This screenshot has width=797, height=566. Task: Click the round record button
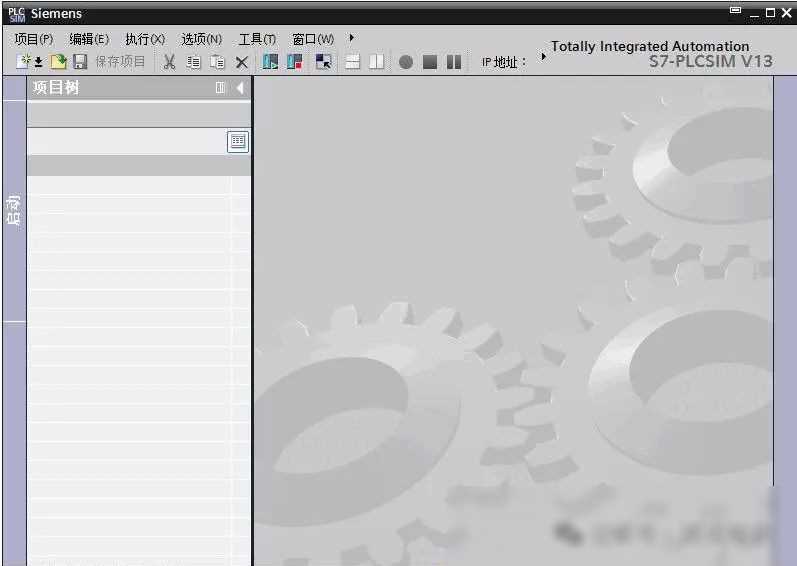[x=406, y=62]
